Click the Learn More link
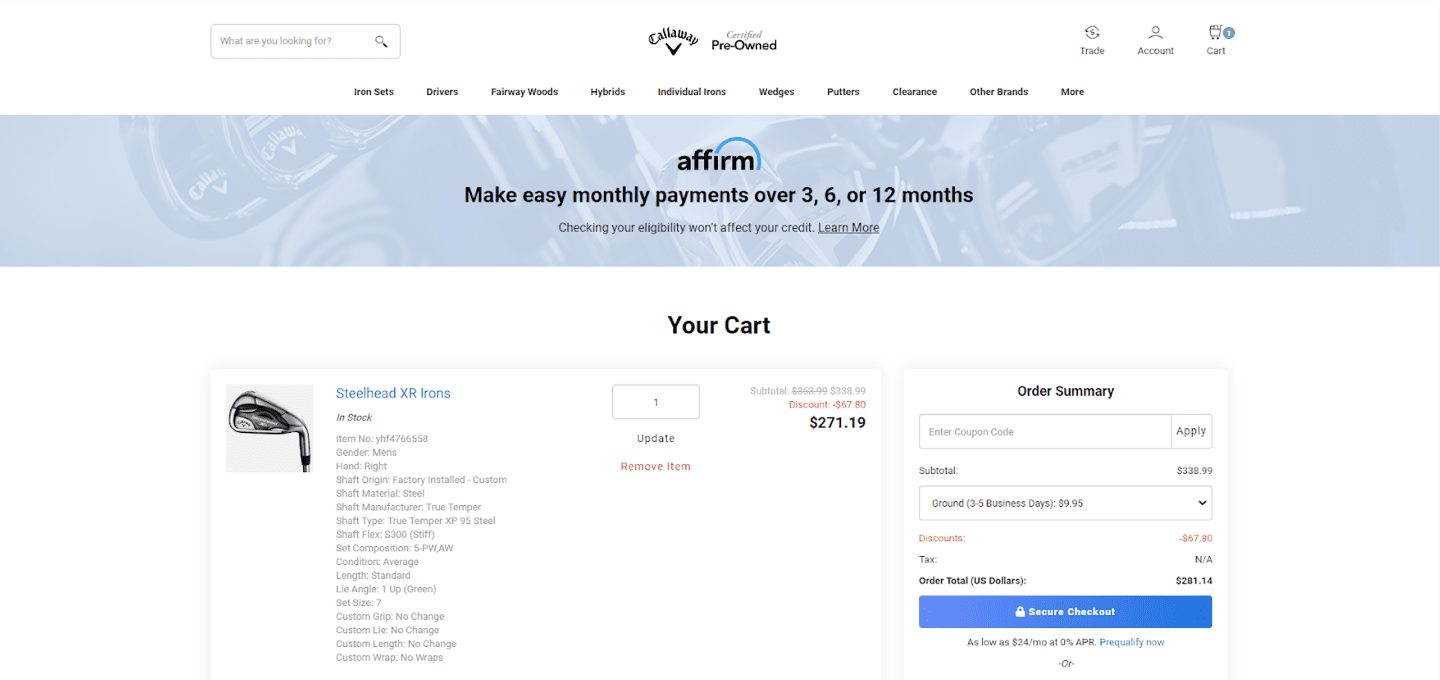This screenshot has height=680, width=1440. click(x=848, y=228)
